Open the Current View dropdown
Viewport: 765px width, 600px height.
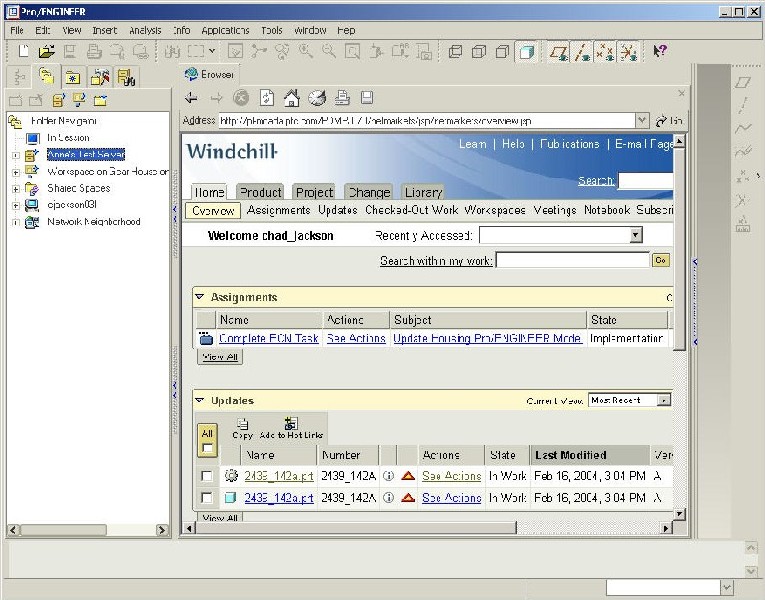point(664,400)
